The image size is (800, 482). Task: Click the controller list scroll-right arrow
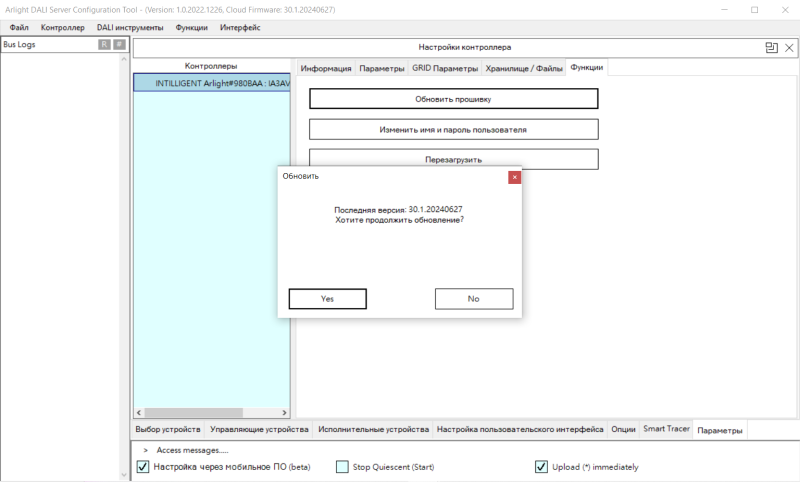[x=284, y=413]
